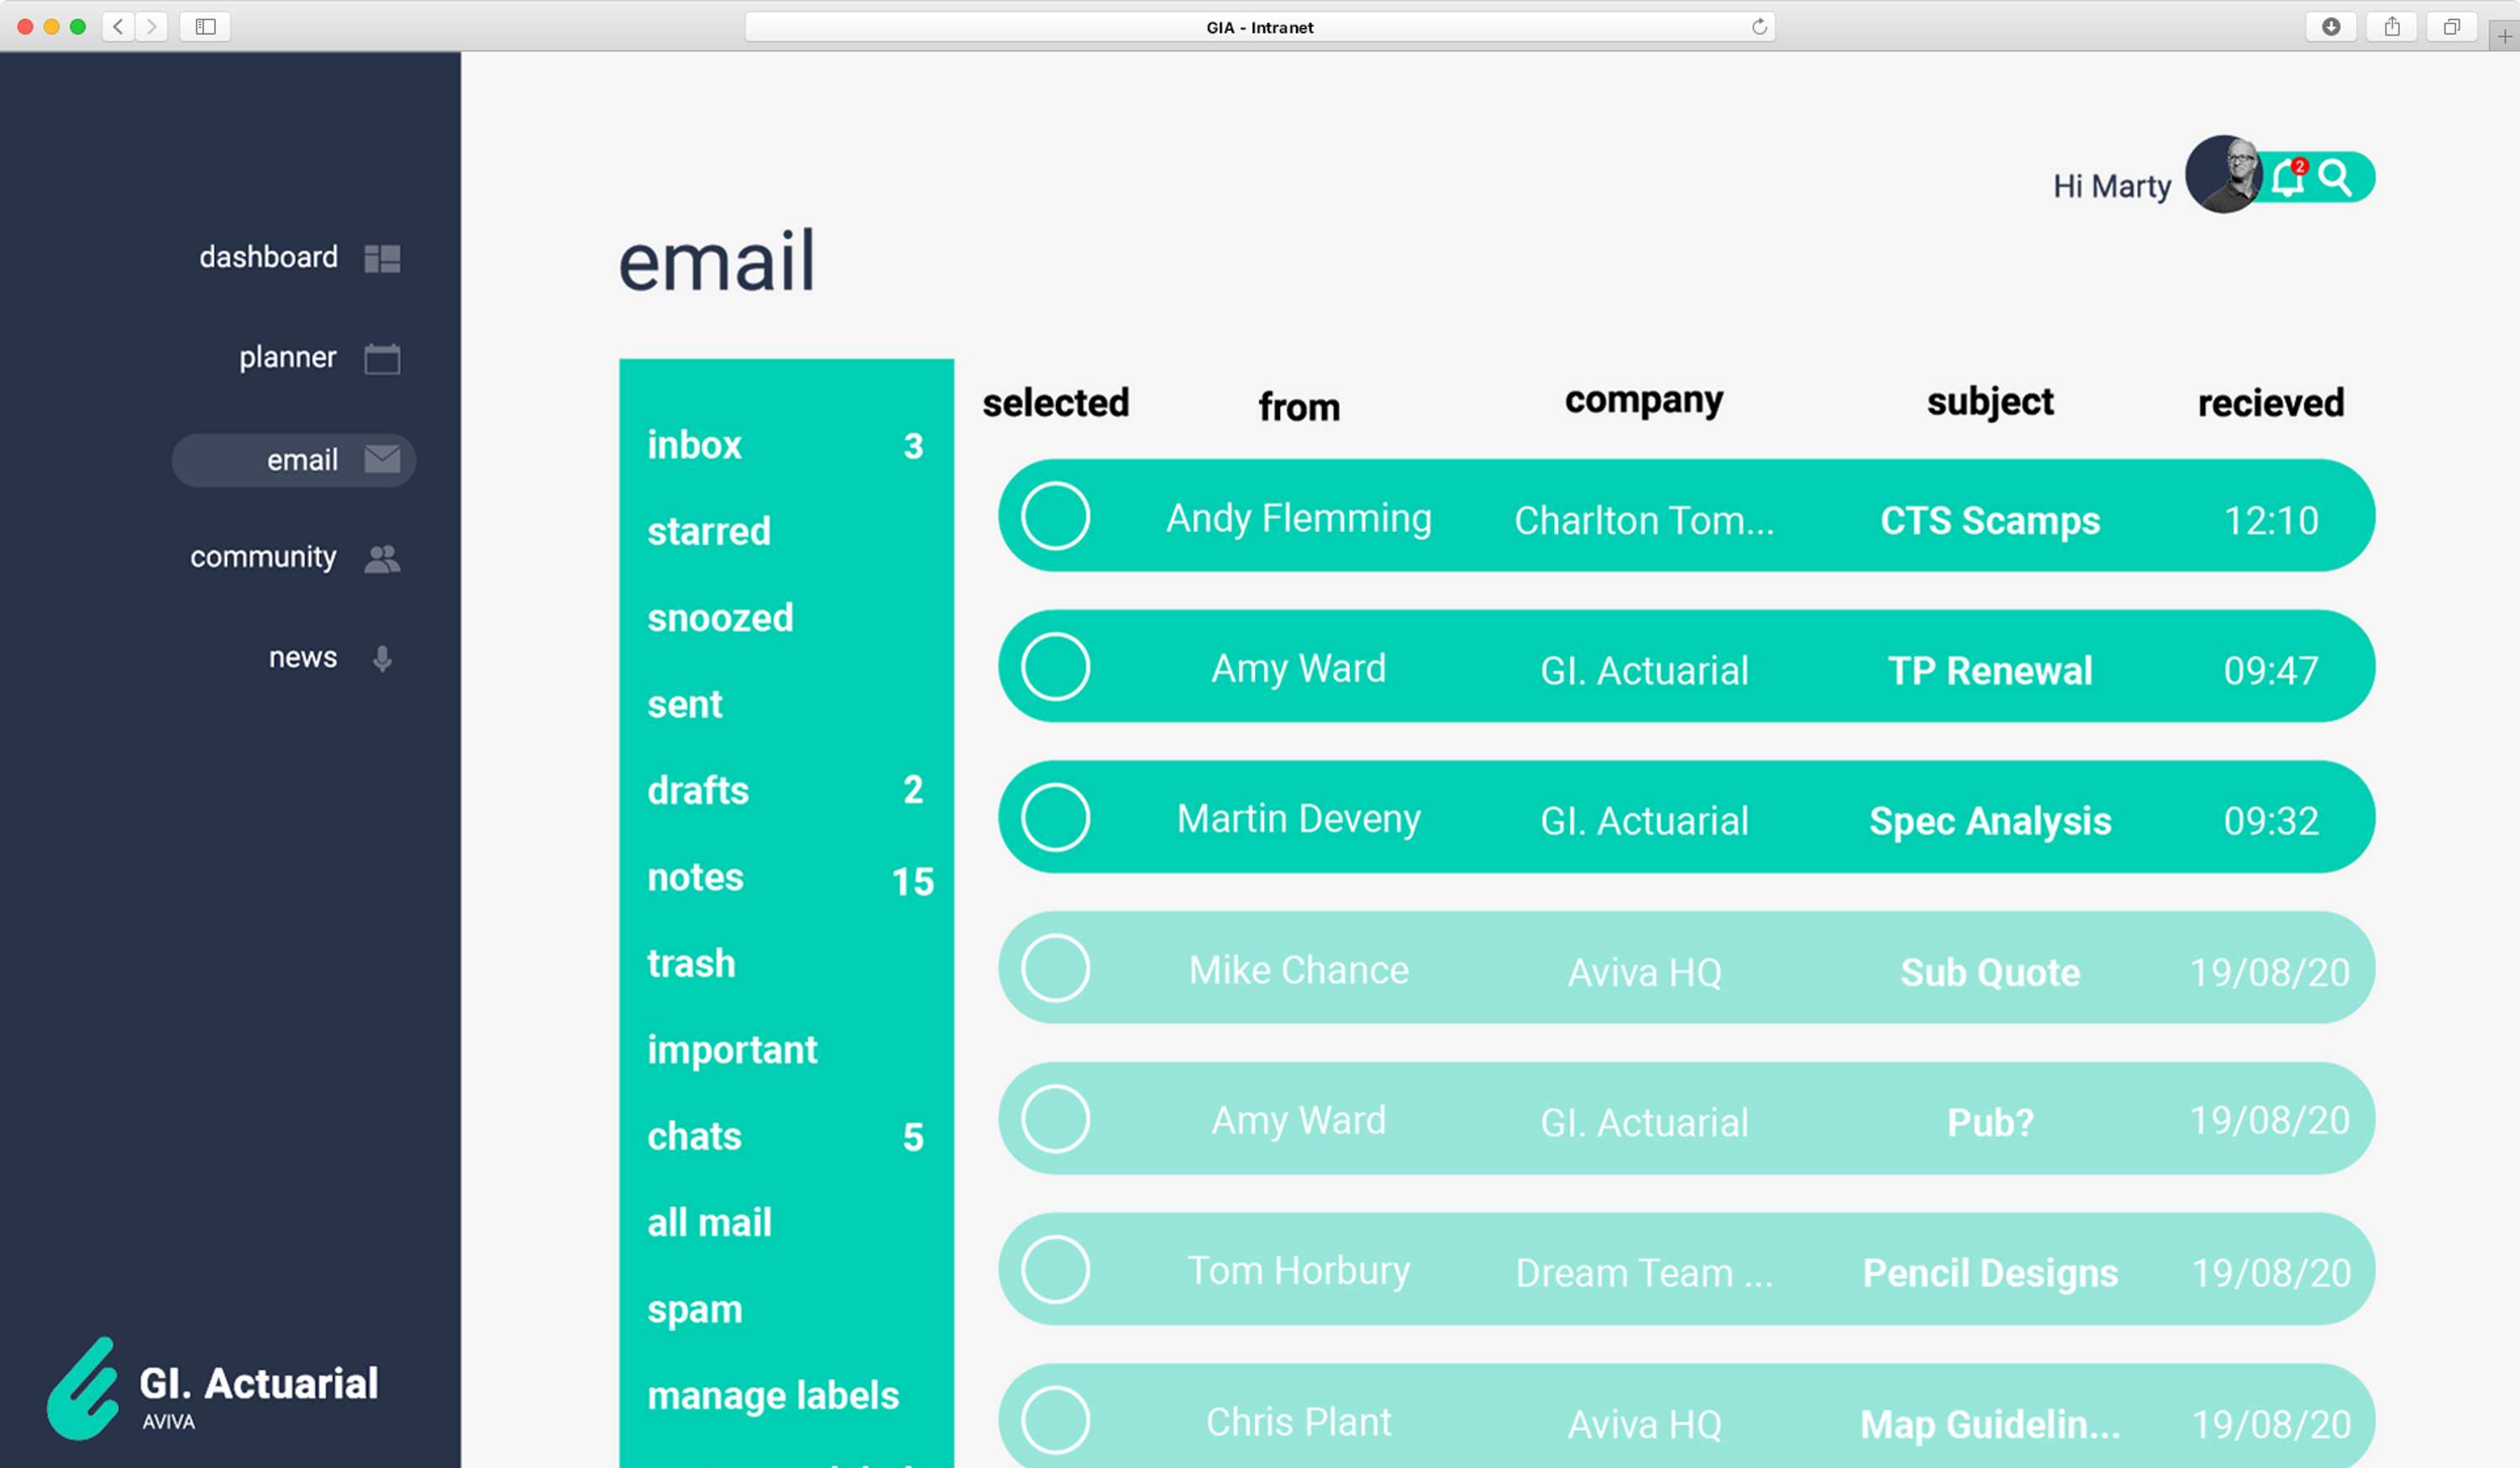Click the Hi Marty greeting
Image resolution: width=2520 pixels, height=1468 pixels.
pos(2112,186)
